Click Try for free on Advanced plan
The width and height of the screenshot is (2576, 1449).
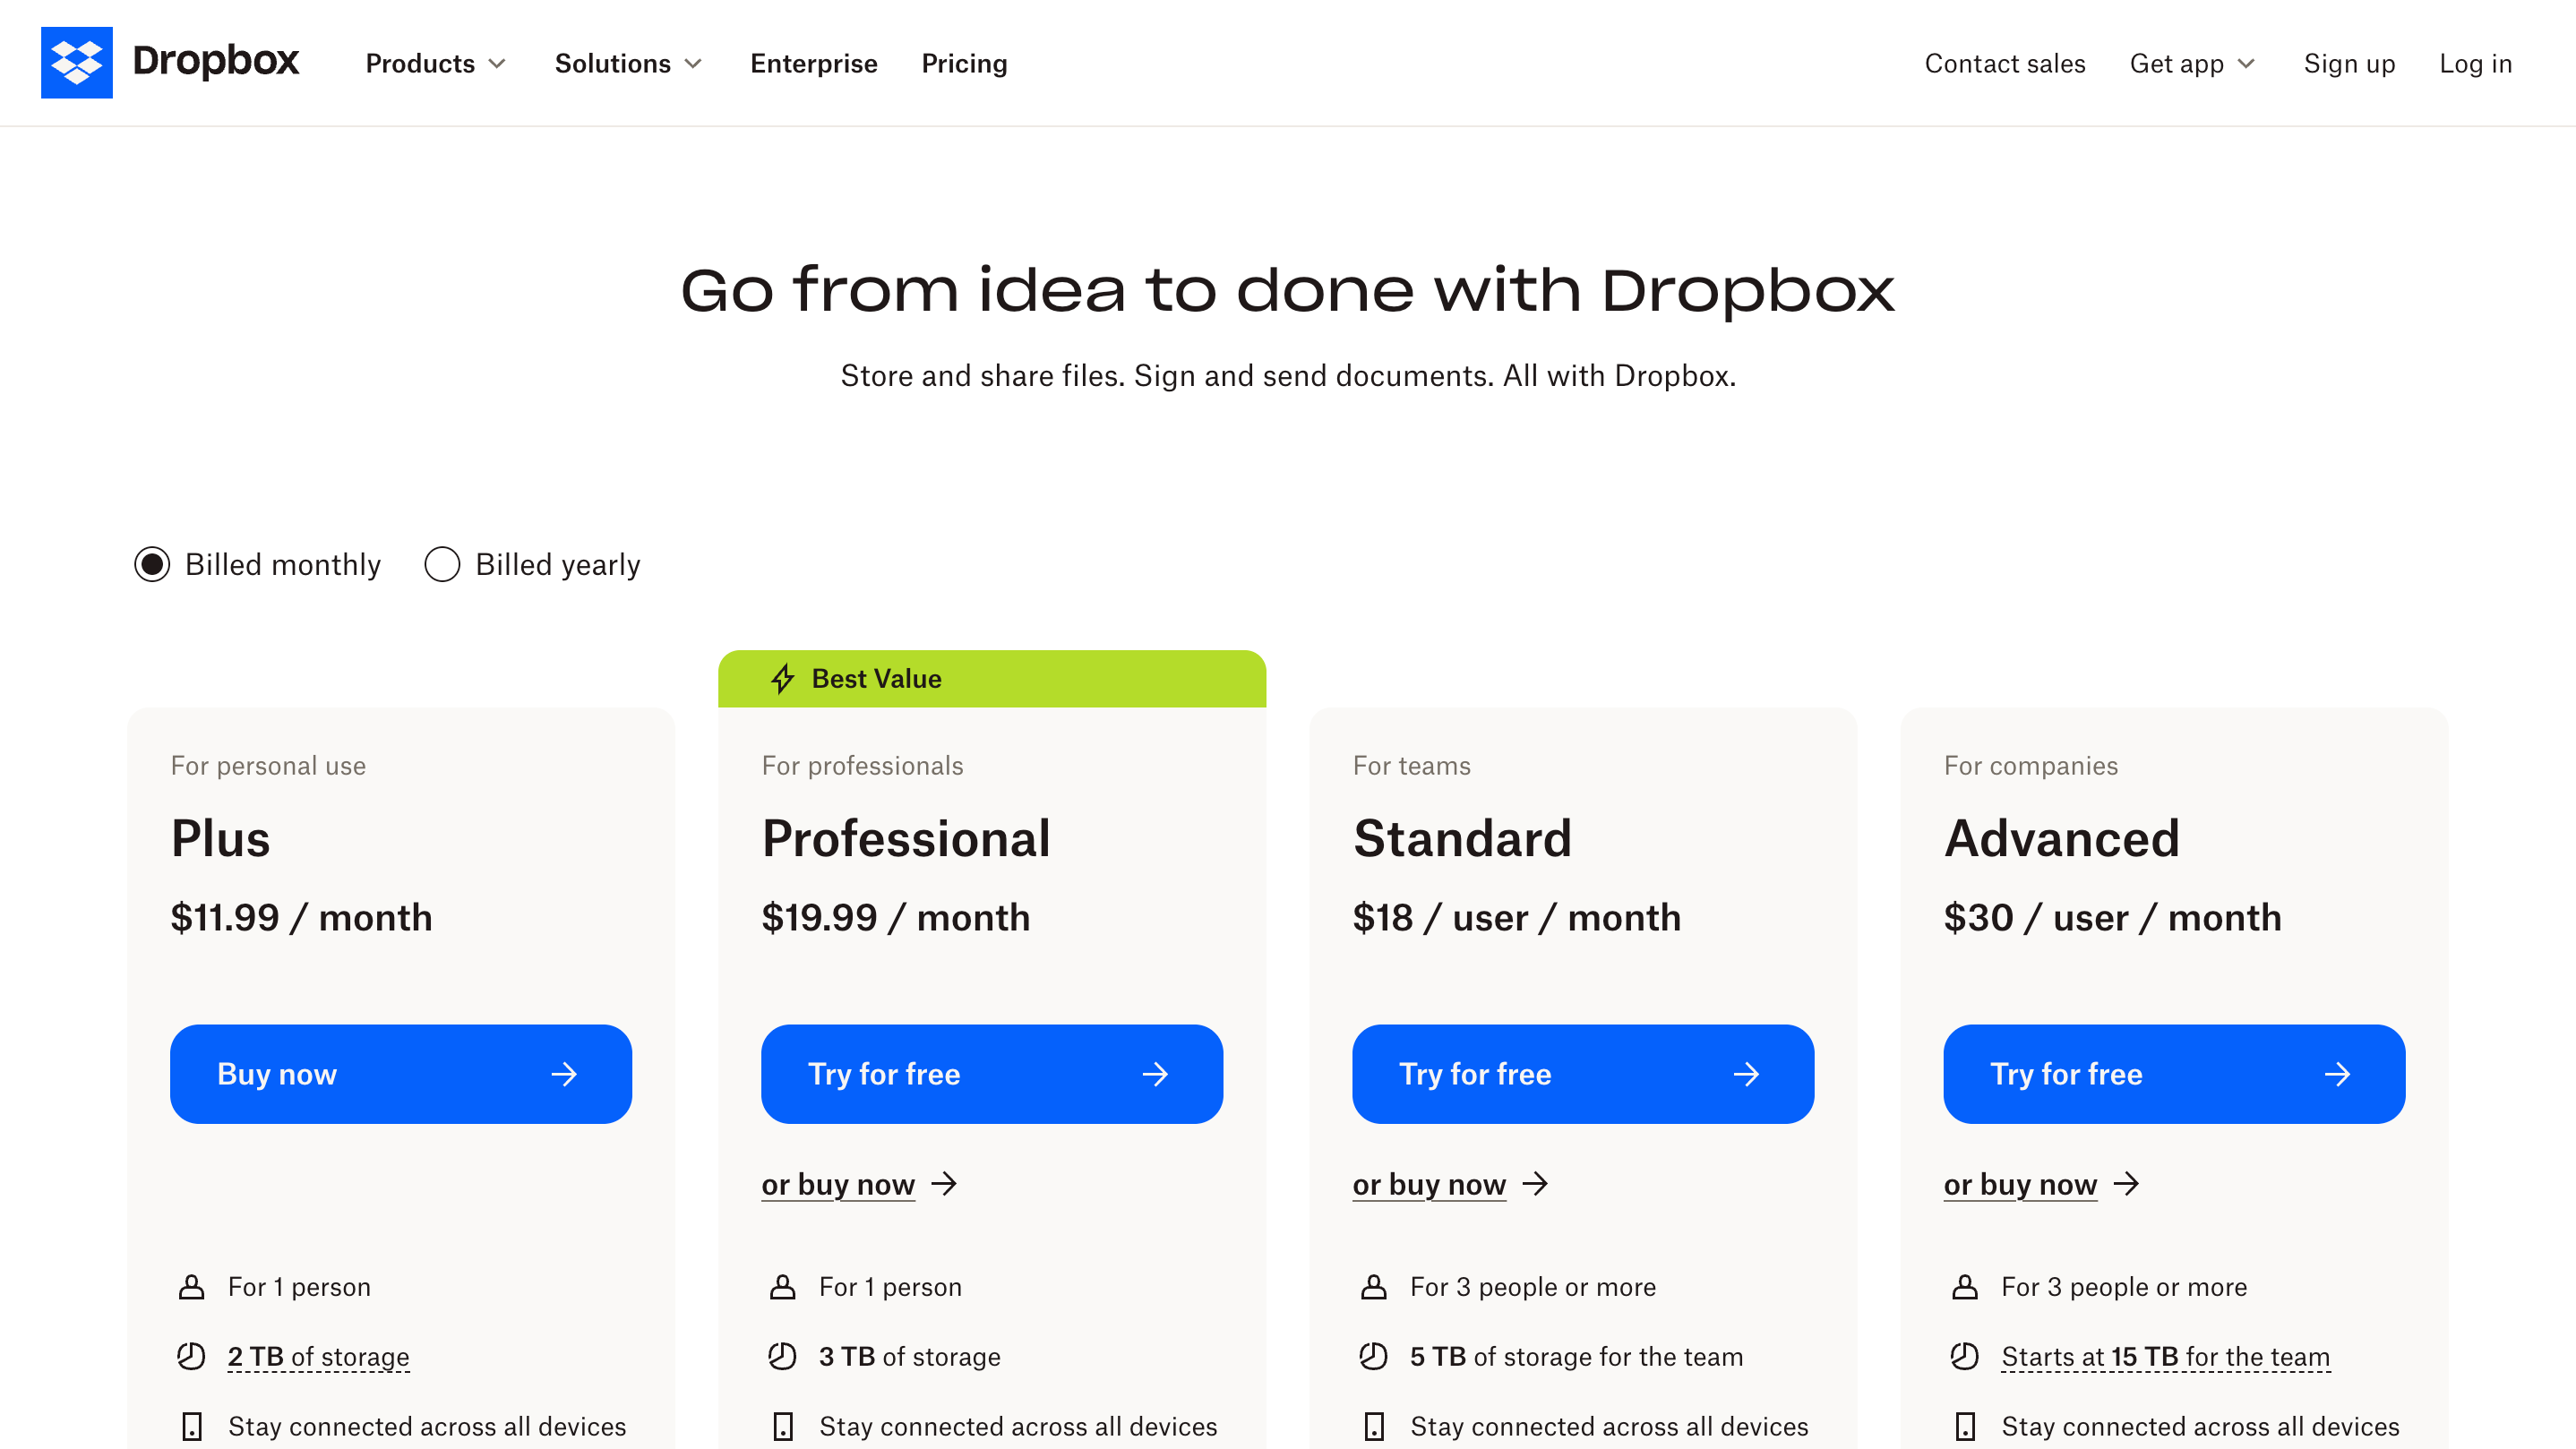pyautogui.click(x=2174, y=1074)
